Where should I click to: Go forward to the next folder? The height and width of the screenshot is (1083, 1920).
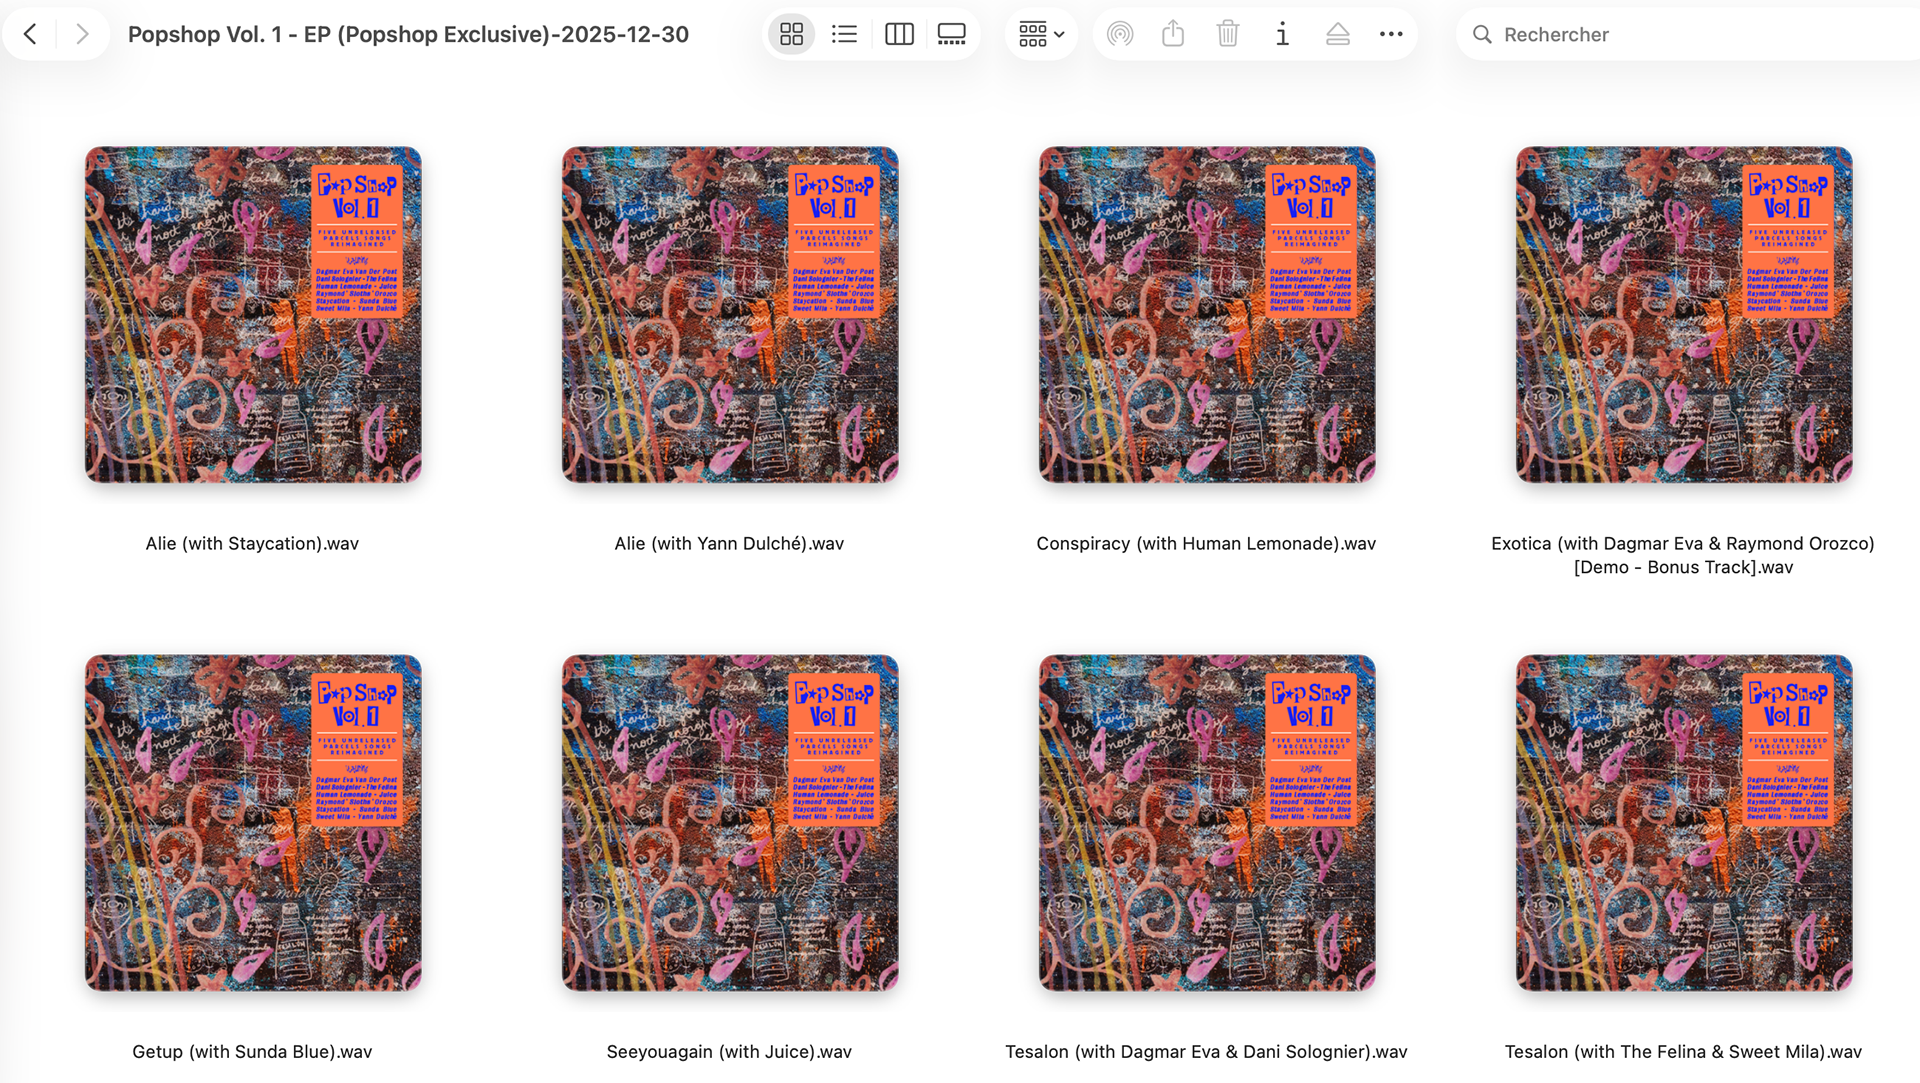[82, 34]
